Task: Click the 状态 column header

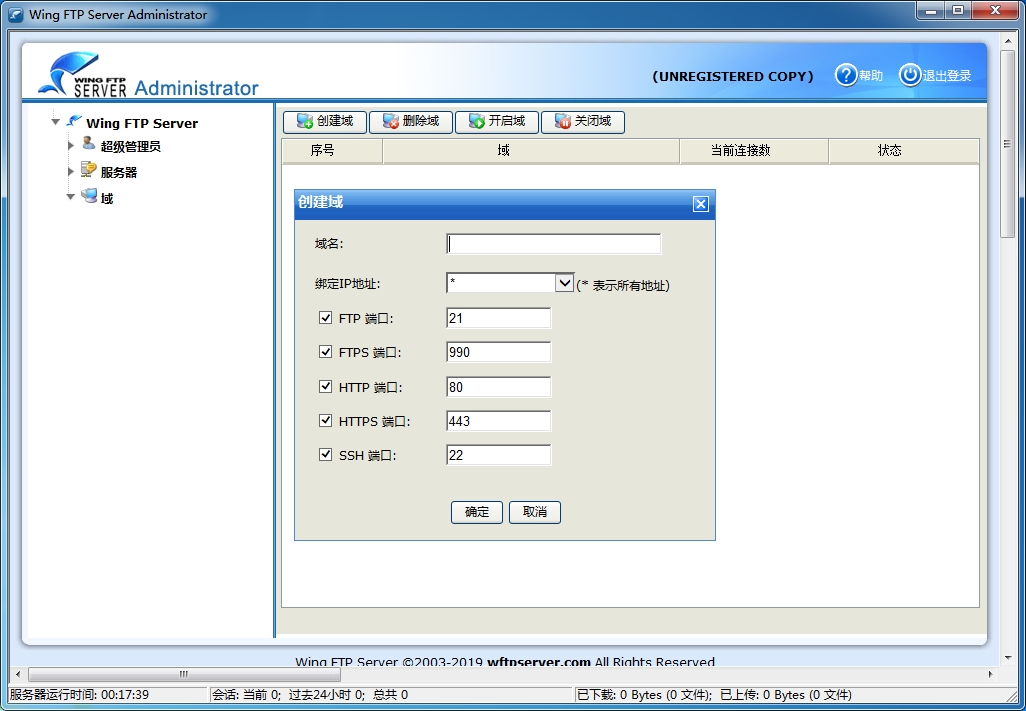Action: pos(904,151)
